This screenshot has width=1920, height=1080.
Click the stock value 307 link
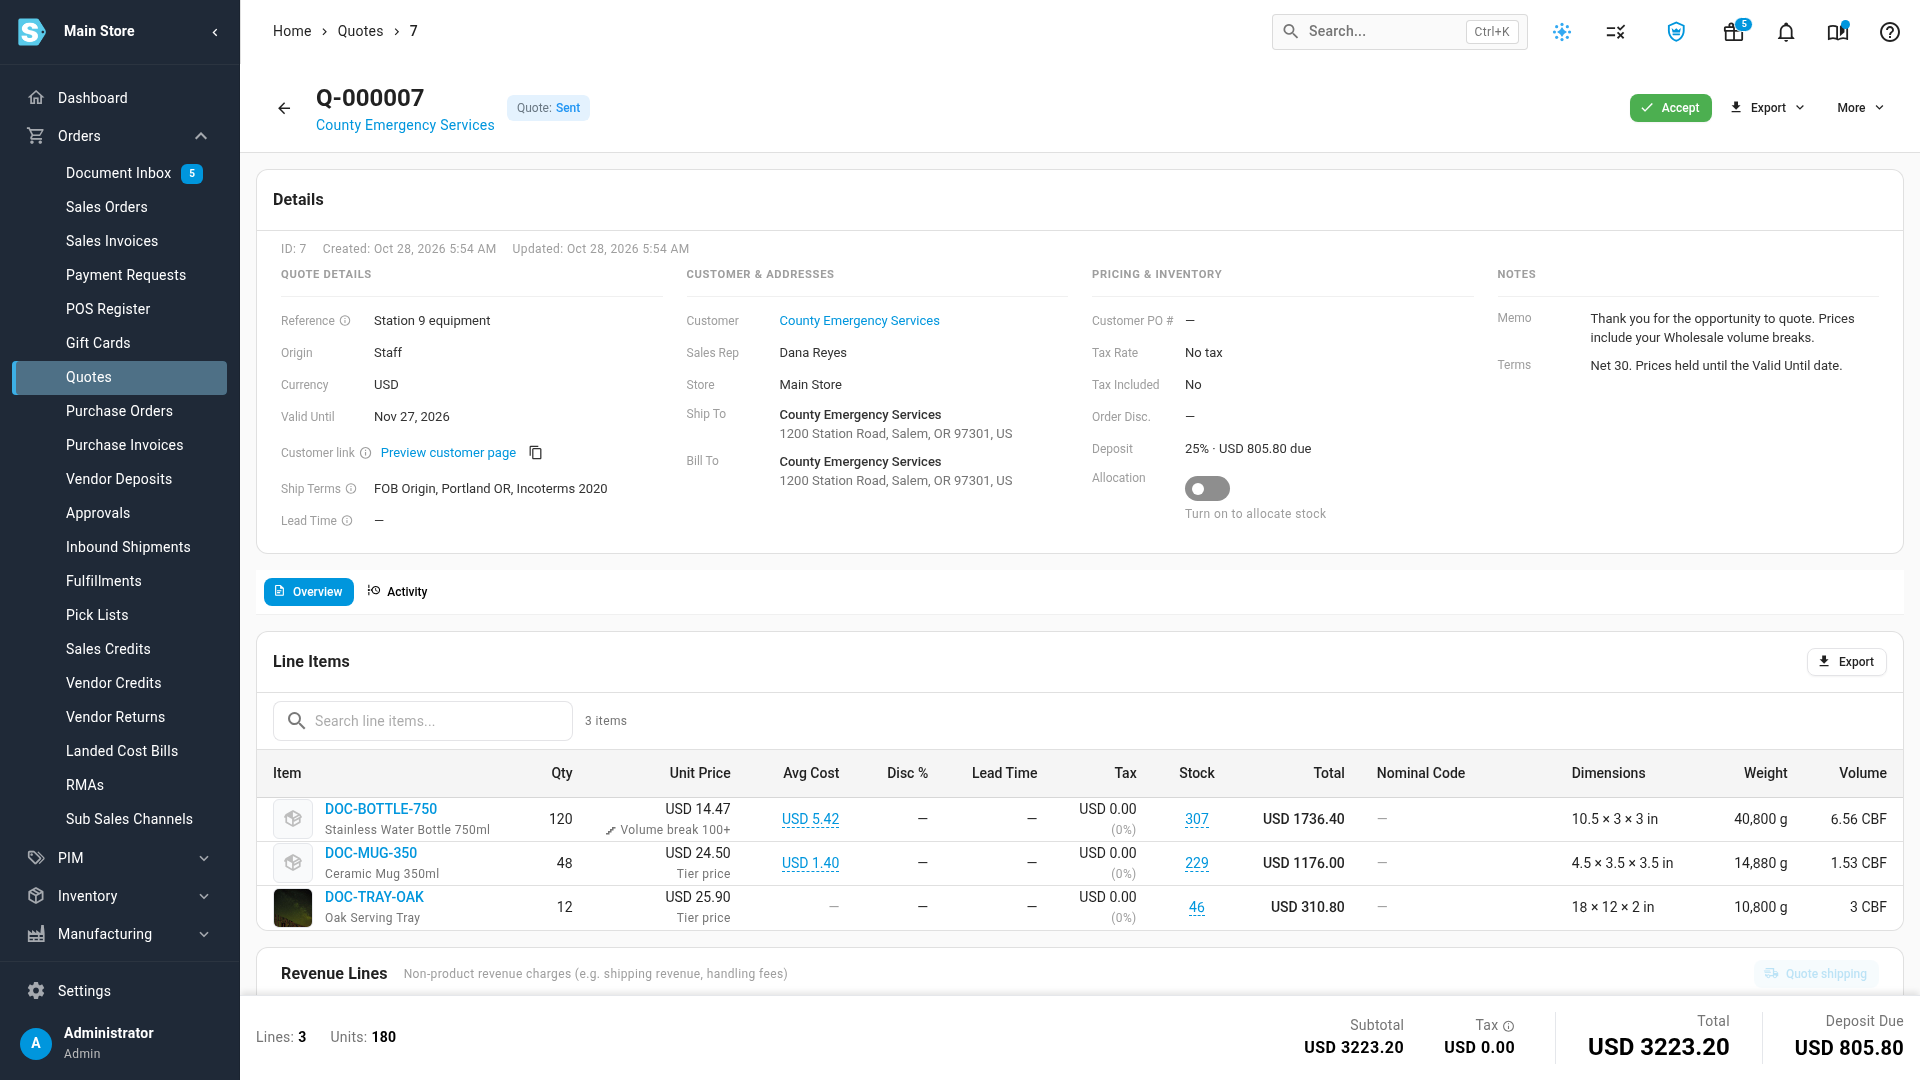pos(1197,819)
